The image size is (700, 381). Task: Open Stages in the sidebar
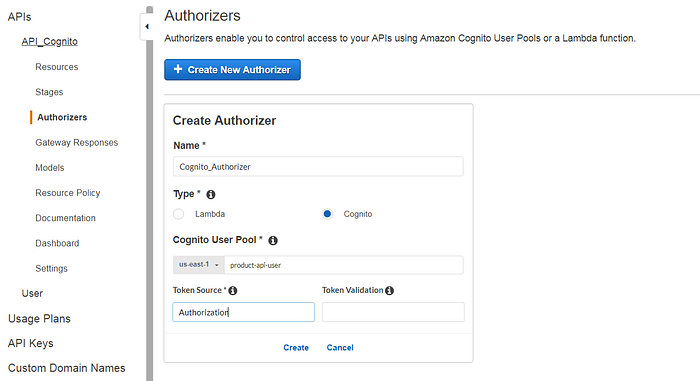(49, 92)
